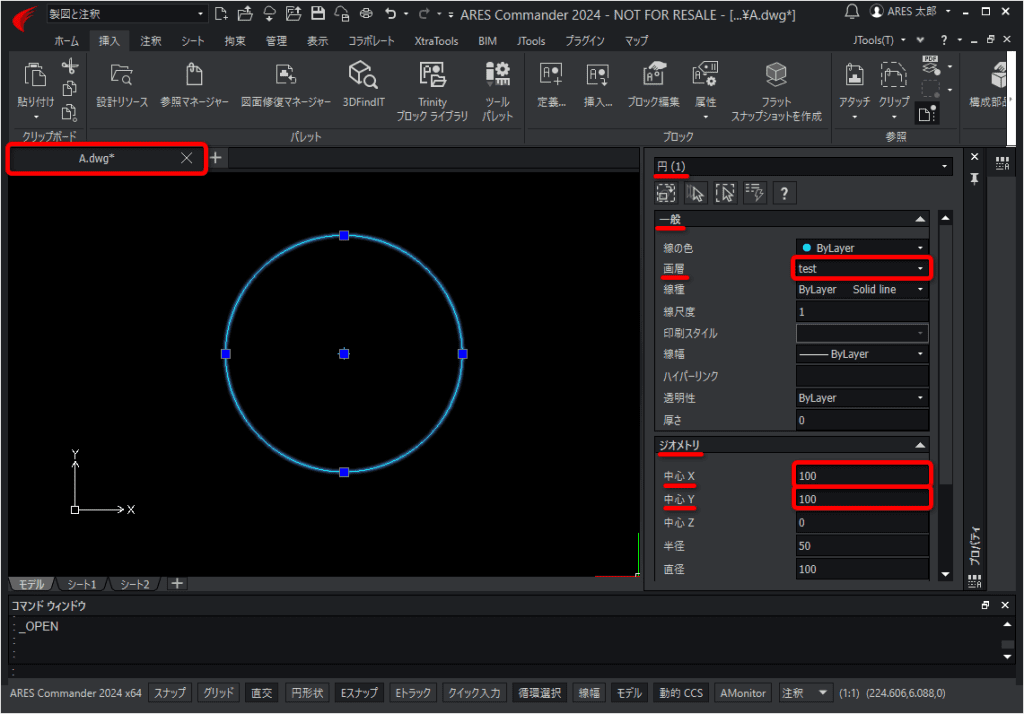
Task: Toggle Snap (スナップ) in status bar
Action: pos(170,693)
